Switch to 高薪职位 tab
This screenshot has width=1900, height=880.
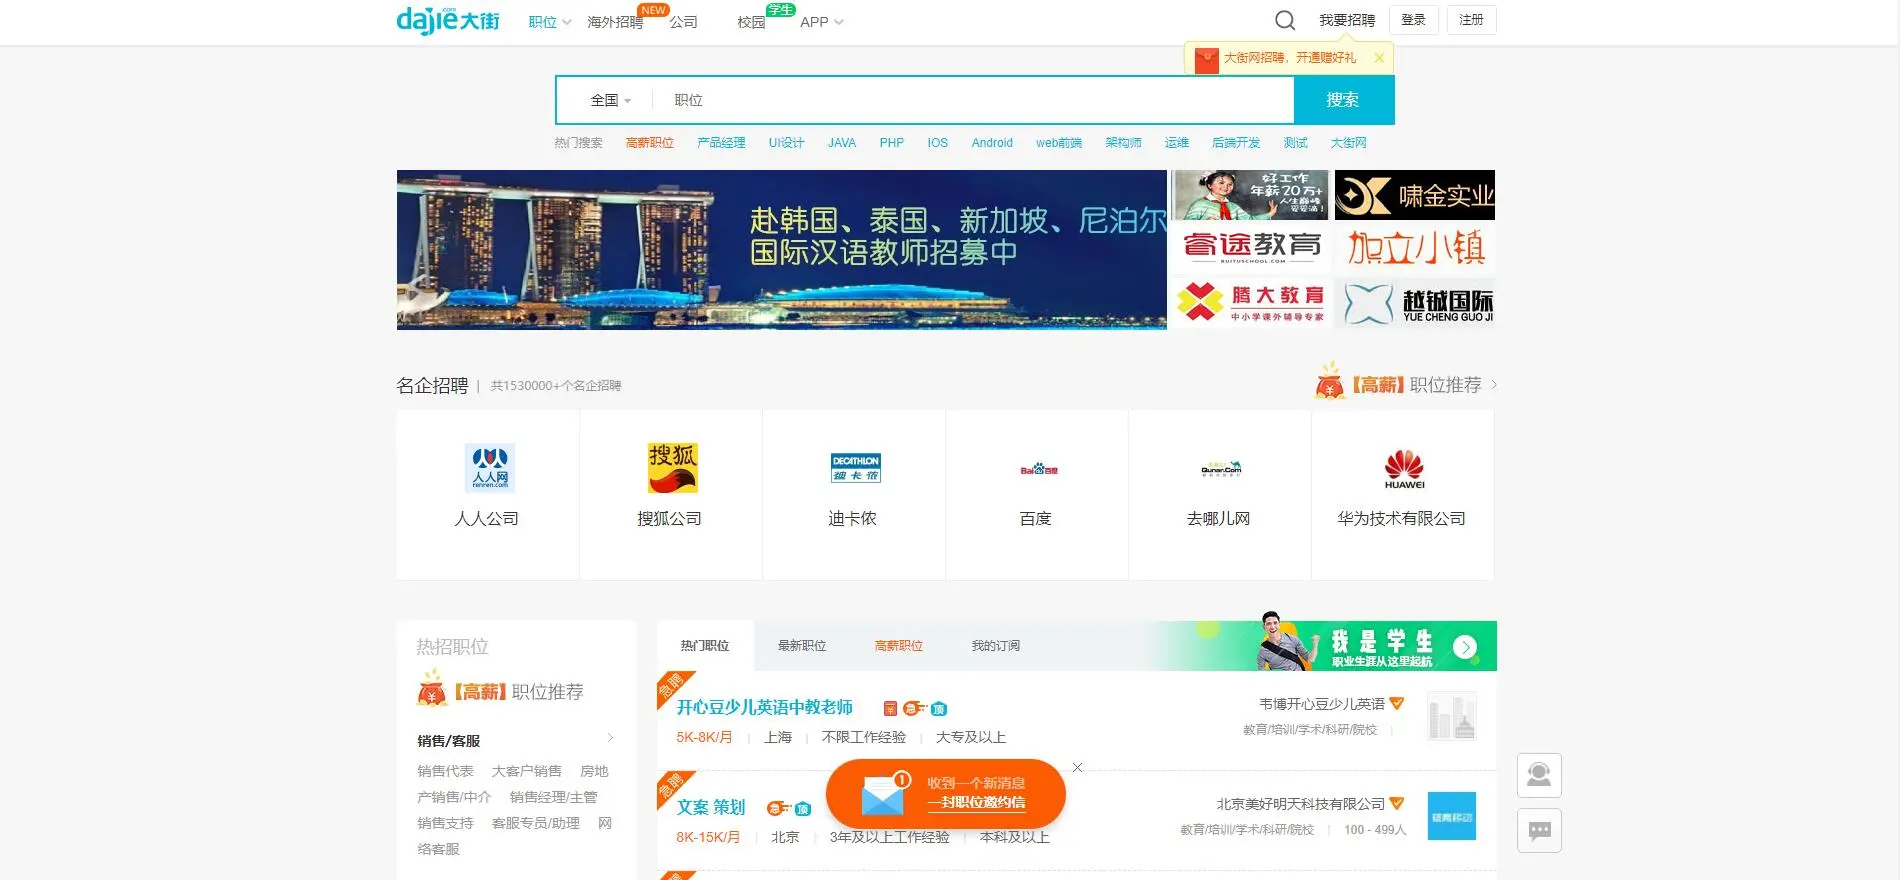click(899, 646)
